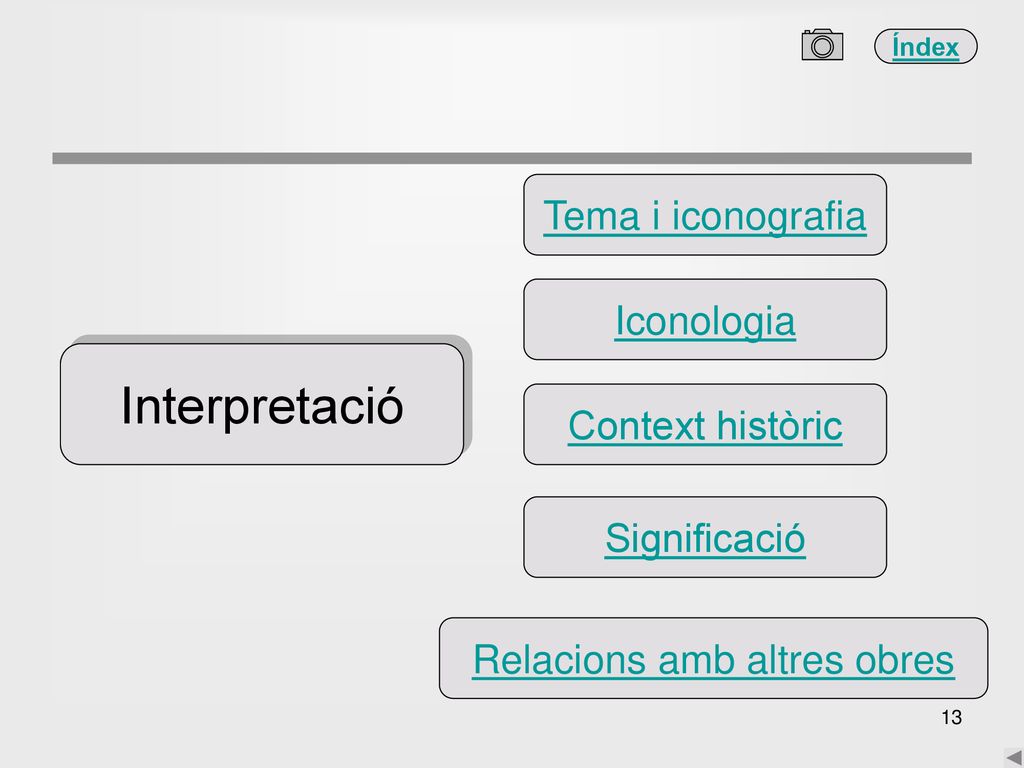Click the word 'Tema' in the first box
Screen dimensions: 1024x768
click(592, 216)
